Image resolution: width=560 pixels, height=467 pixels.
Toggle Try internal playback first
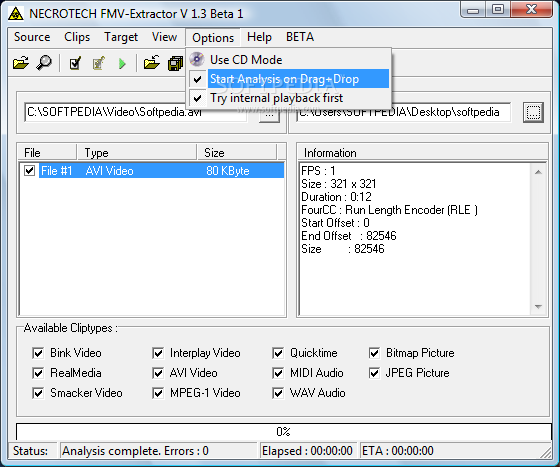[x=289, y=98]
